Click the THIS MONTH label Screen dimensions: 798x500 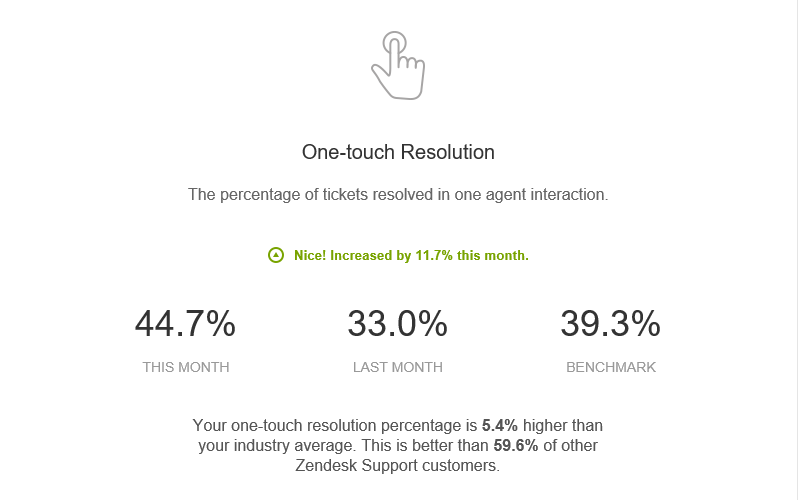point(186,367)
